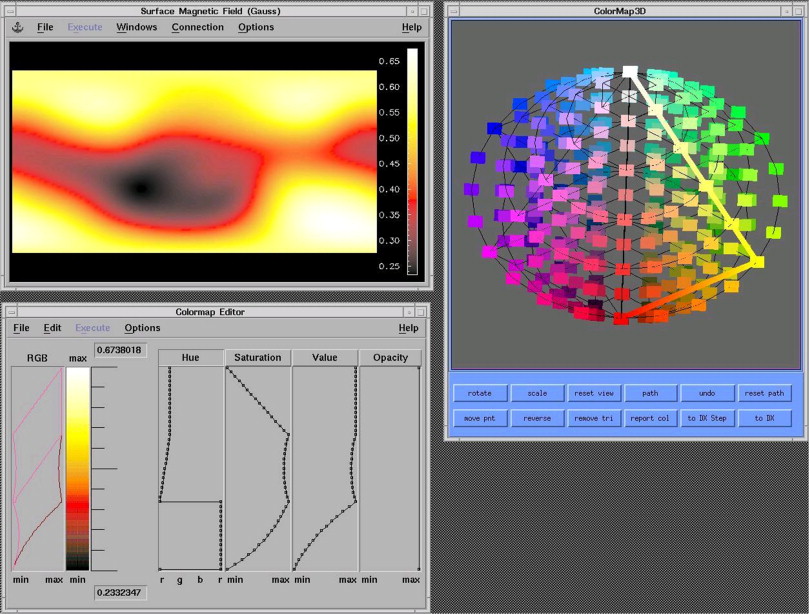Click the to DX Step button
The width and height of the screenshot is (809, 614).
pyautogui.click(x=707, y=418)
